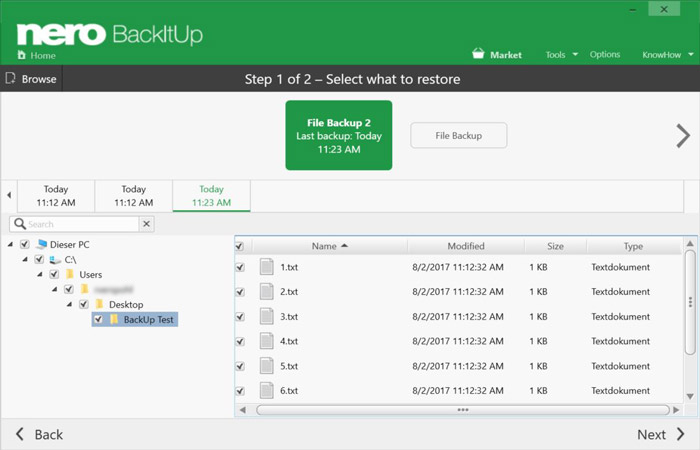
Task: Click the 4.txt file icon
Action: pos(267,341)
